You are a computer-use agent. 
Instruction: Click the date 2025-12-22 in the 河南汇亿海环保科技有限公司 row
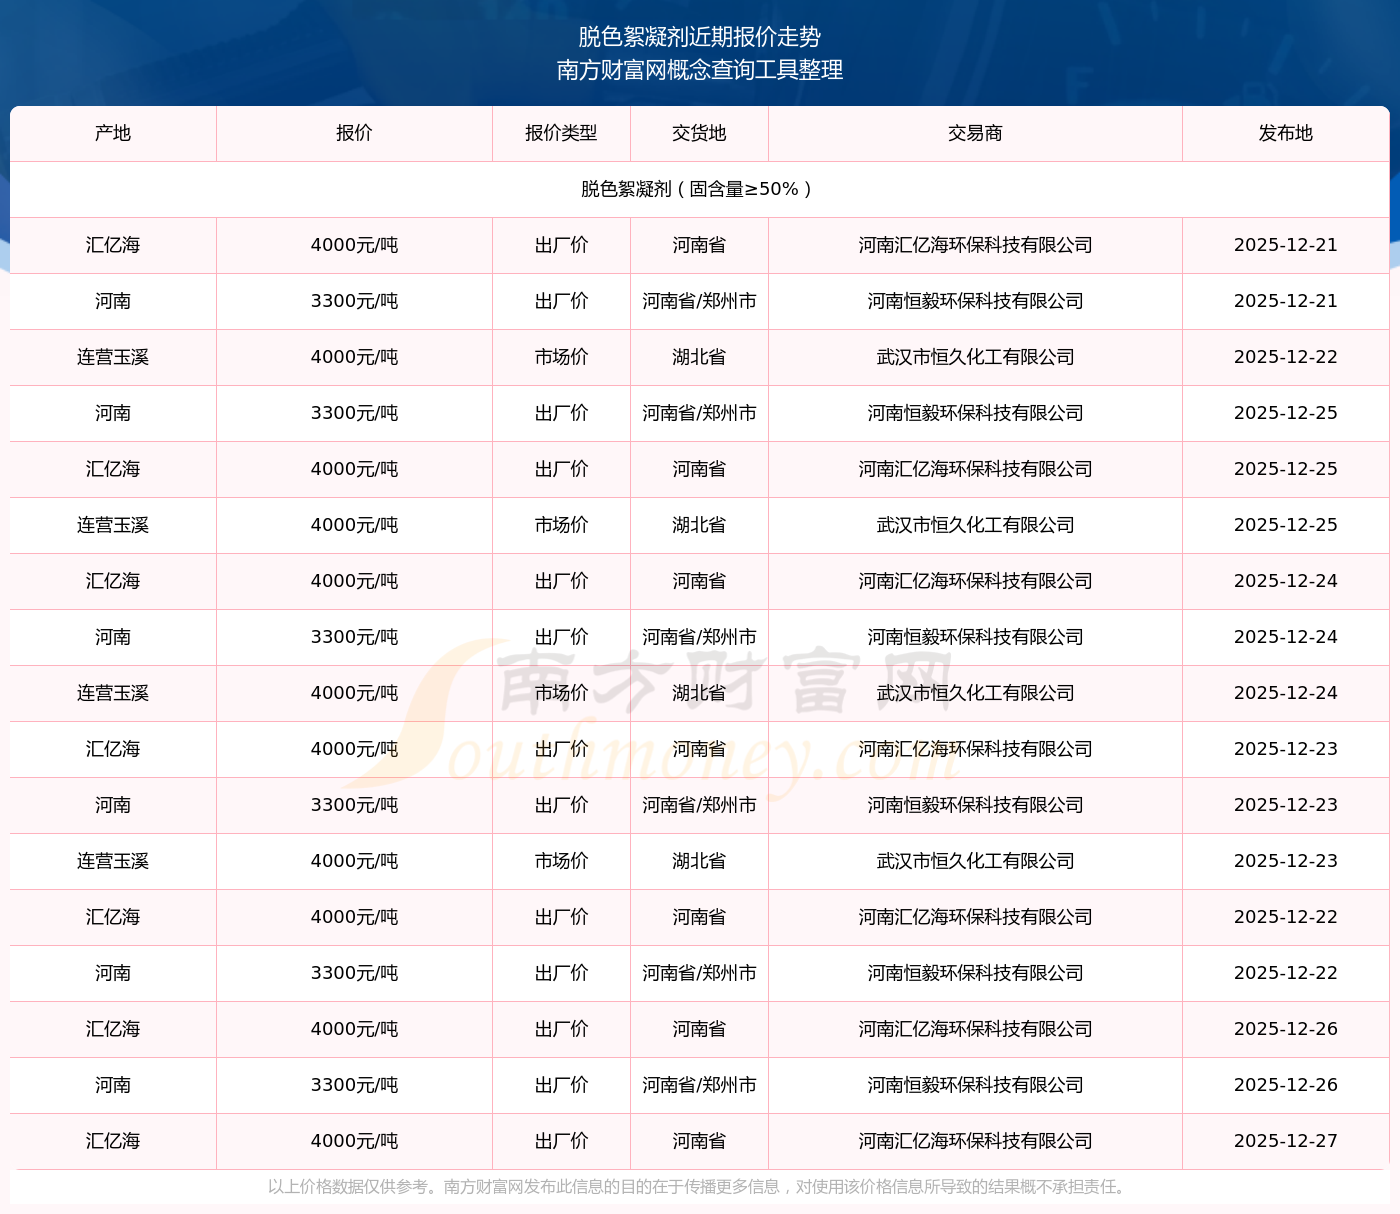tap(1286, 917)
